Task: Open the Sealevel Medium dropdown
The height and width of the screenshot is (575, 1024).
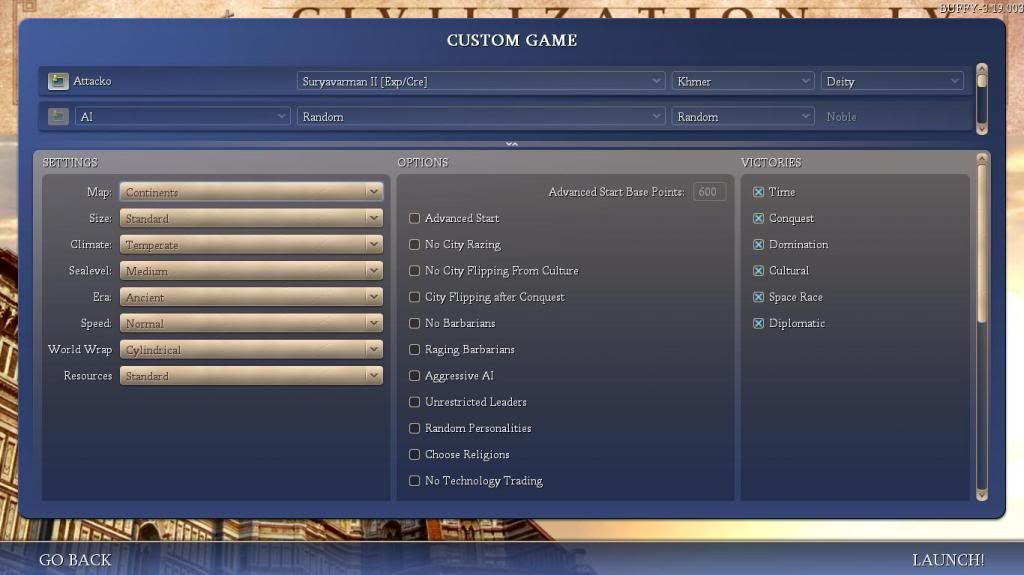Action: (251, 271)
